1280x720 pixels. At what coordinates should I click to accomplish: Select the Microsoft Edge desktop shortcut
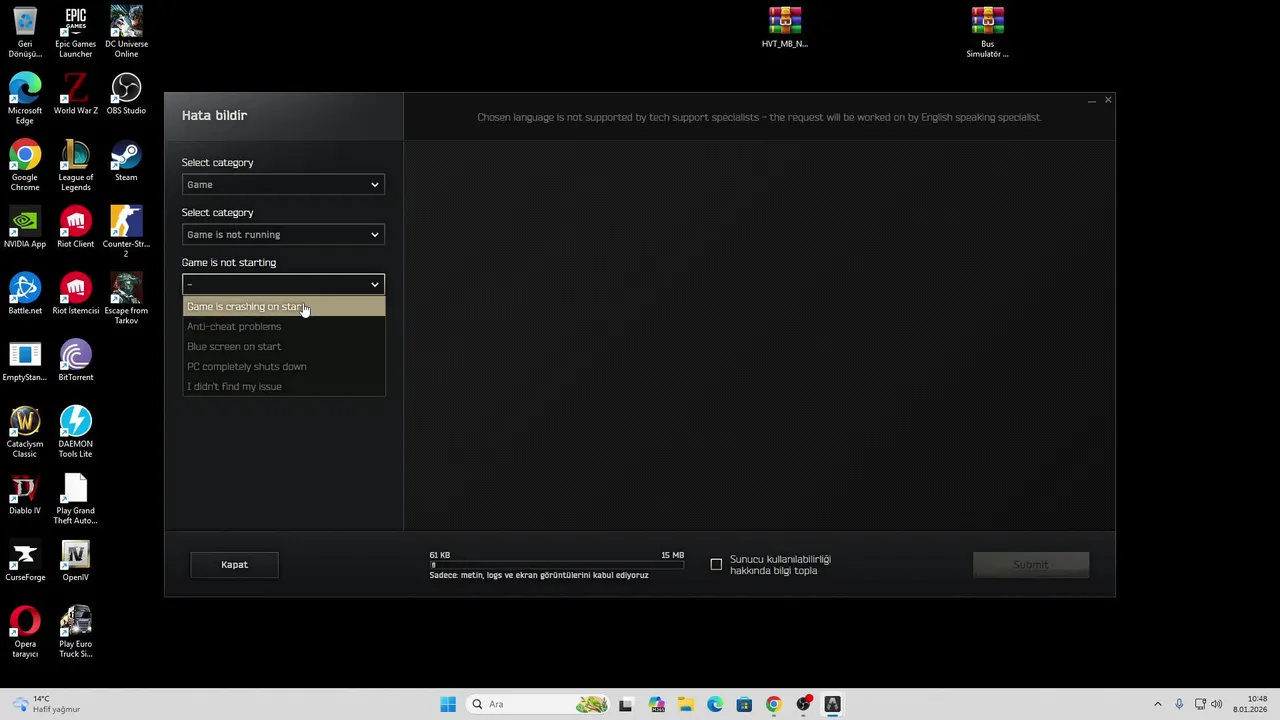pyautogui.click(x=25, y=99)
